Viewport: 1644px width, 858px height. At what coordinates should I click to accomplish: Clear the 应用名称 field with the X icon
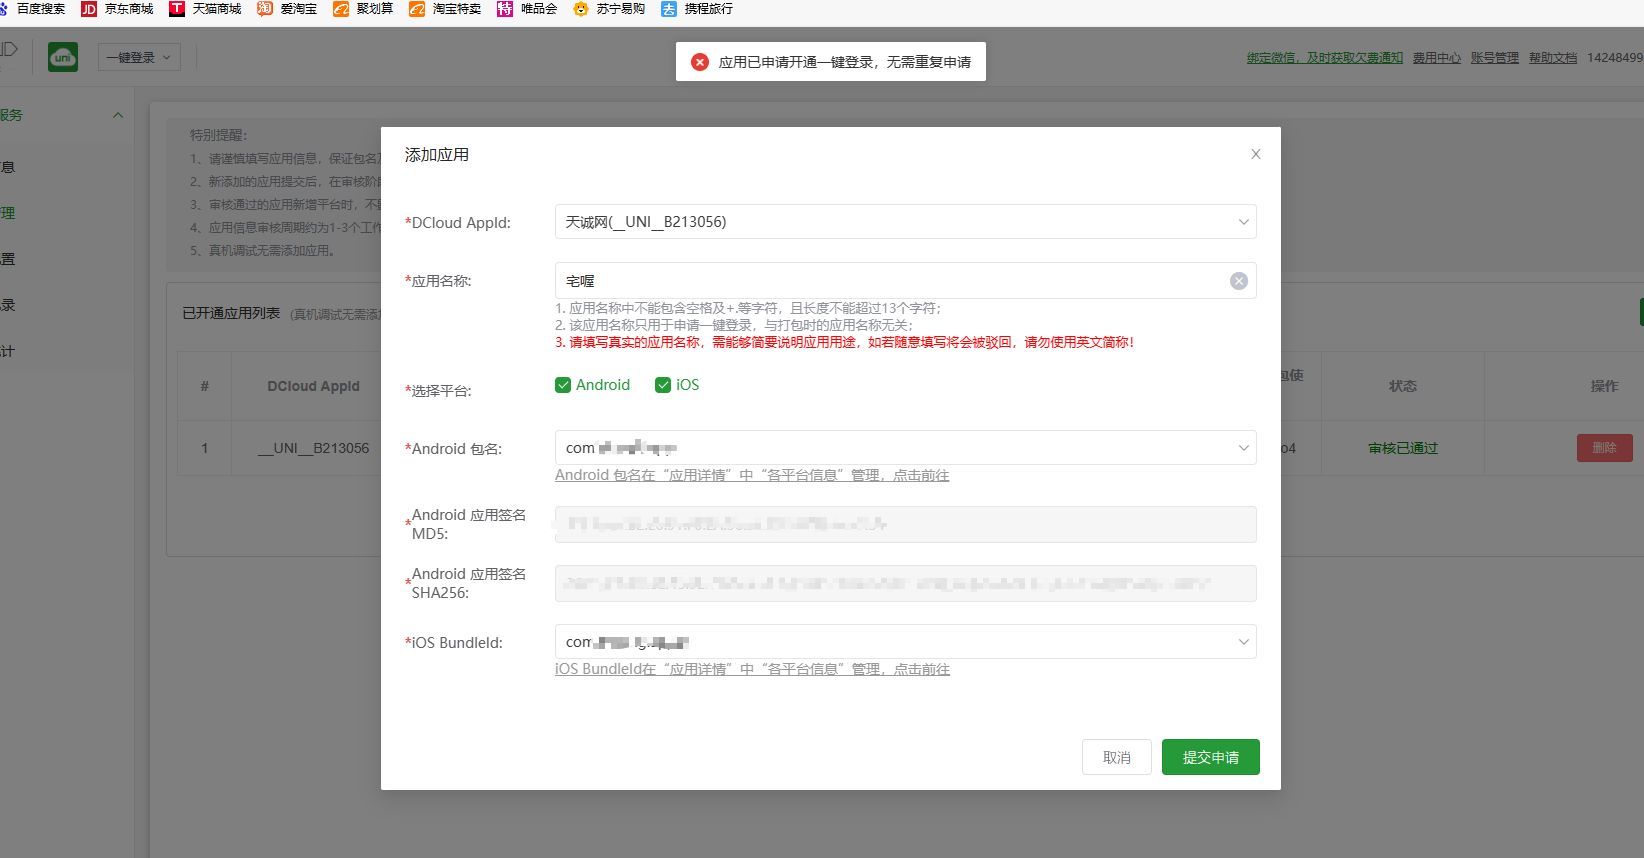click(x=1238, y=281)
